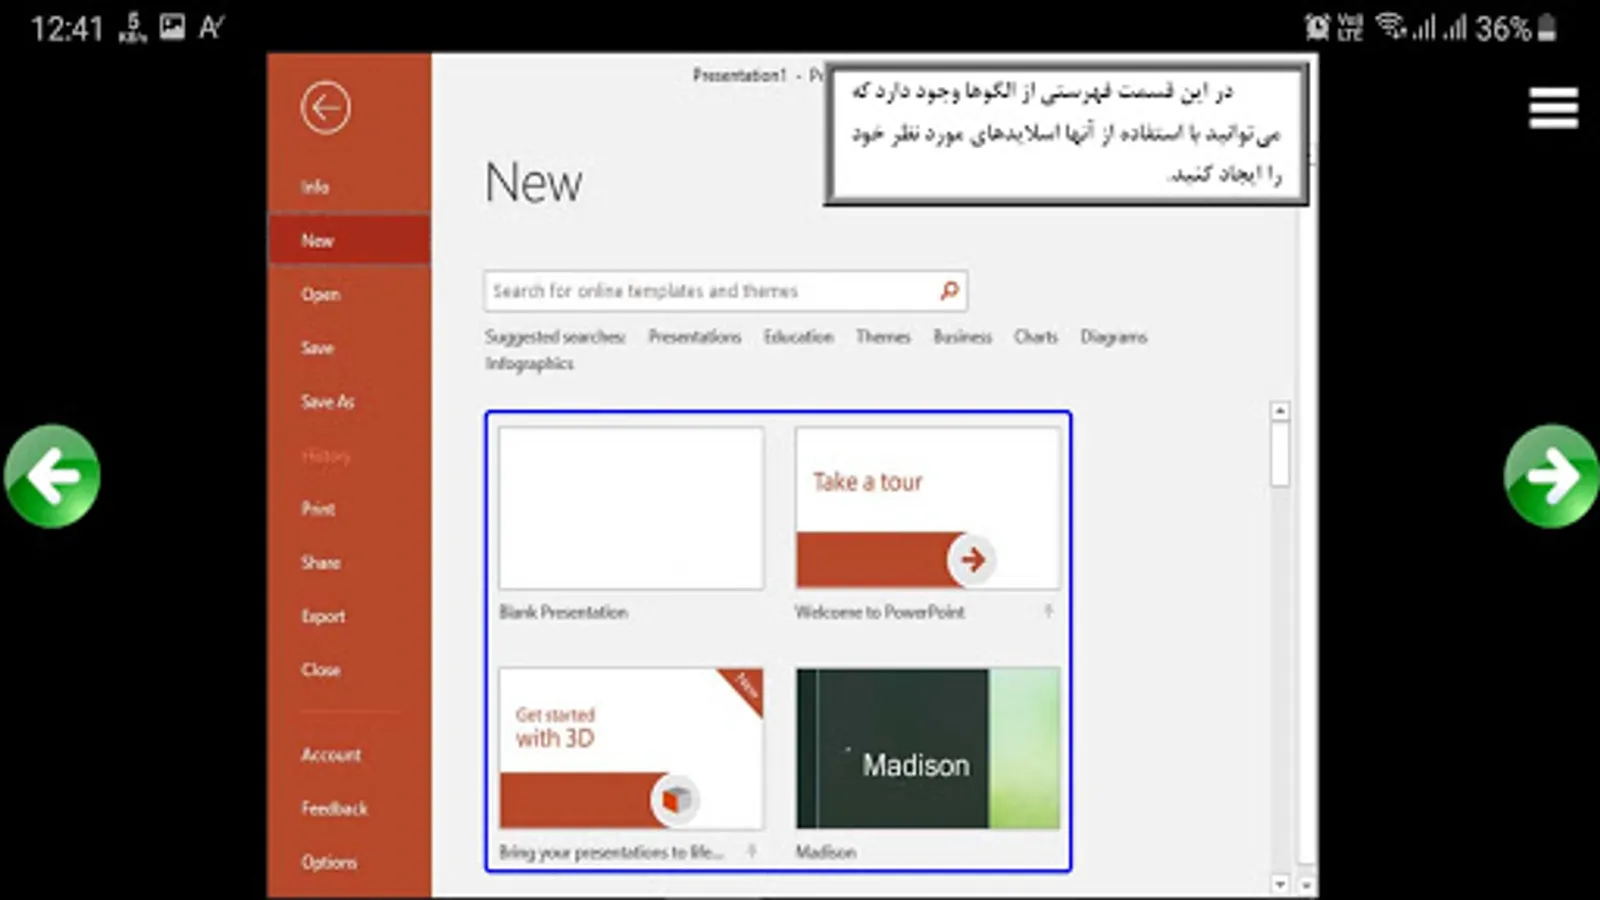
Task: Select the Get started with 3D template
Action: (631, 748)
